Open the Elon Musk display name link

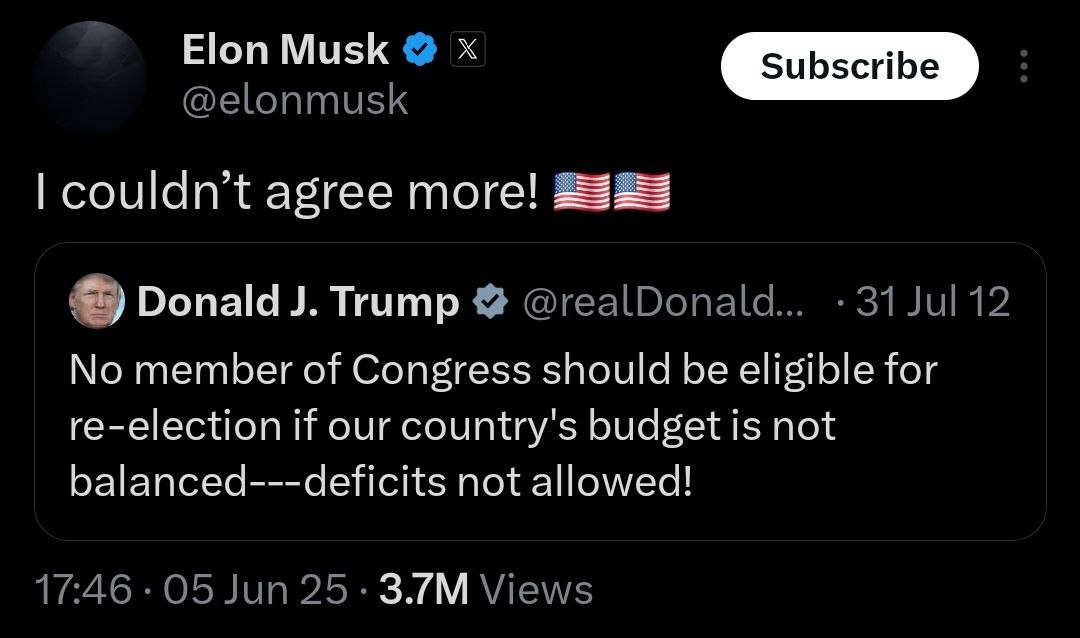pyautogui.click(x=285, y=49)
